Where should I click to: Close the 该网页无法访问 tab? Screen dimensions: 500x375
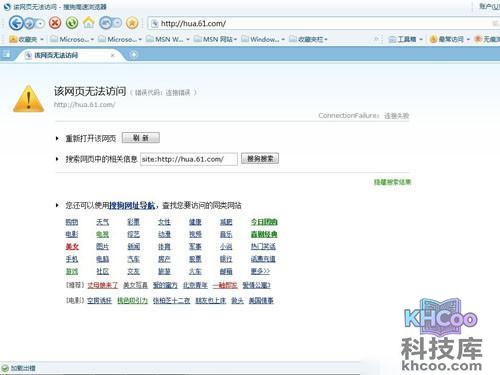click(113, 55)
